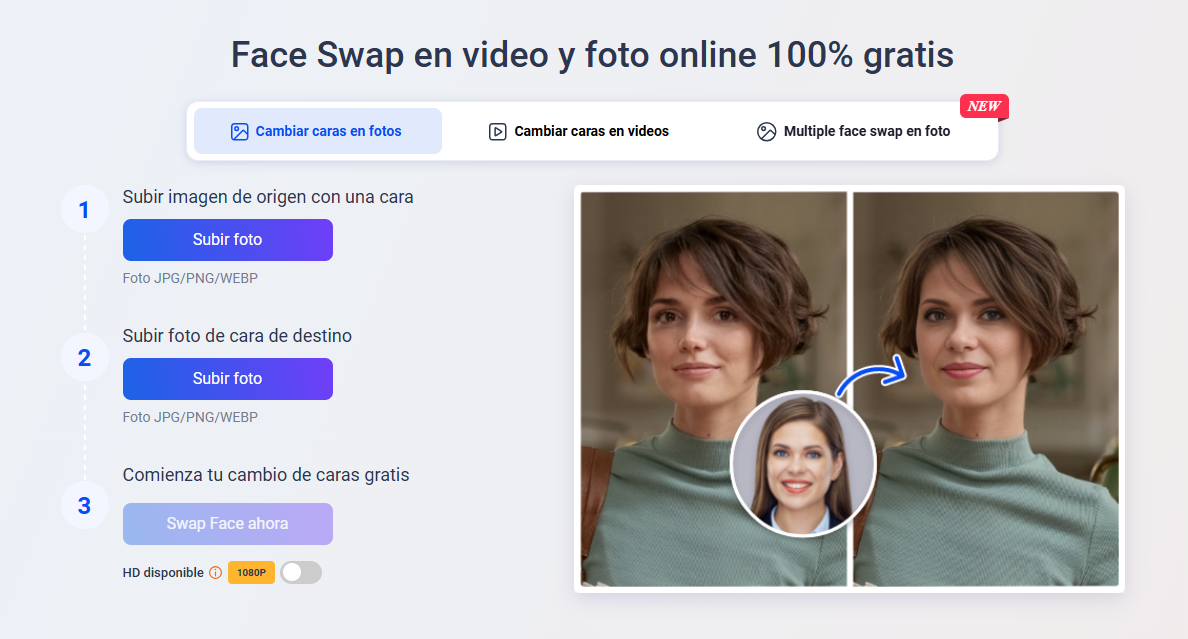
Task: Click the 'Foto JPG/PNG/WEBP' text under step 1
Action: [190, 278]
